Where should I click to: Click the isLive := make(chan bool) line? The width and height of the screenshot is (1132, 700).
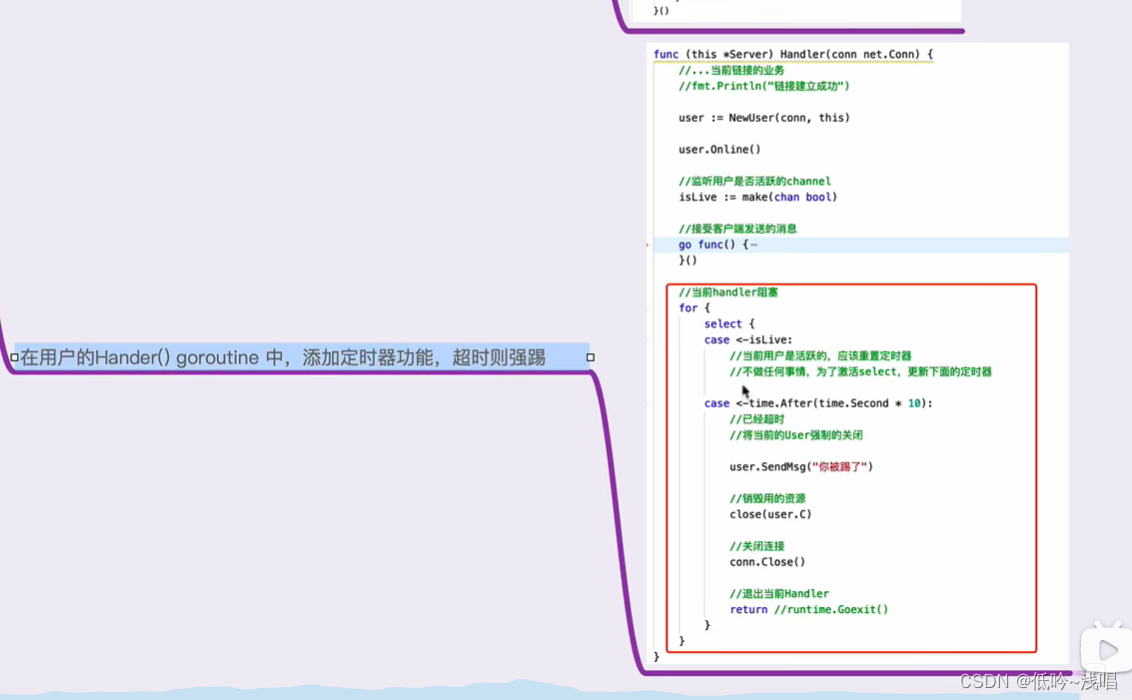tap(757, 197)
